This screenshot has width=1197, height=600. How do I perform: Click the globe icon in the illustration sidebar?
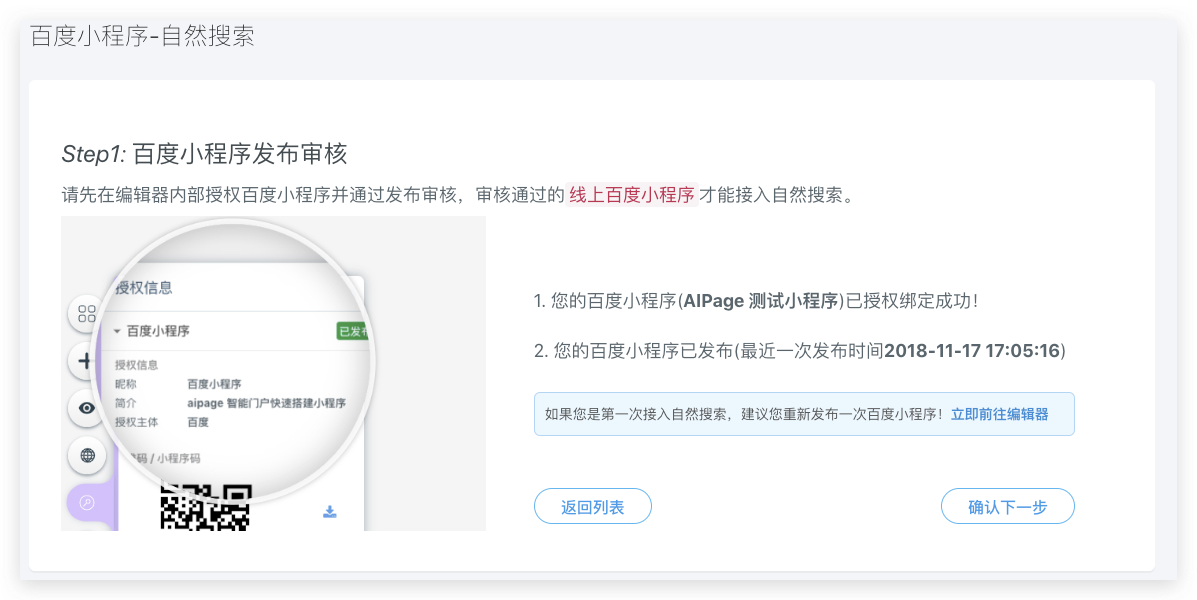coord(87,456)
